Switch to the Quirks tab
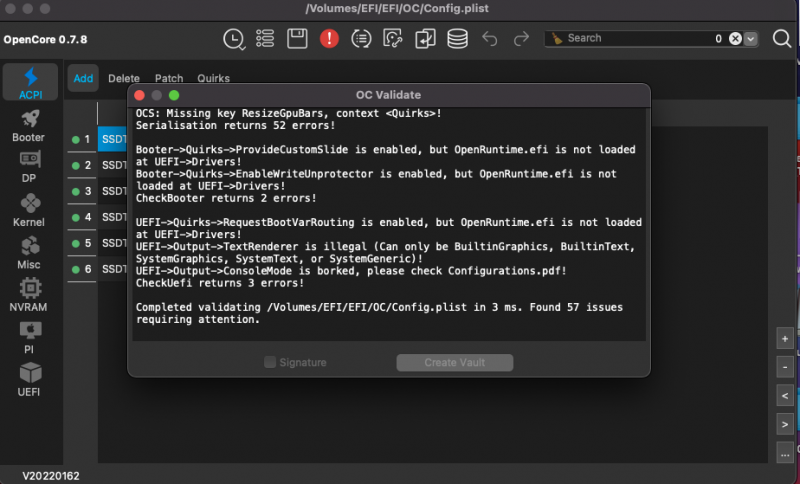This screenshot has height=484, width=800. [x=213, y=78]
